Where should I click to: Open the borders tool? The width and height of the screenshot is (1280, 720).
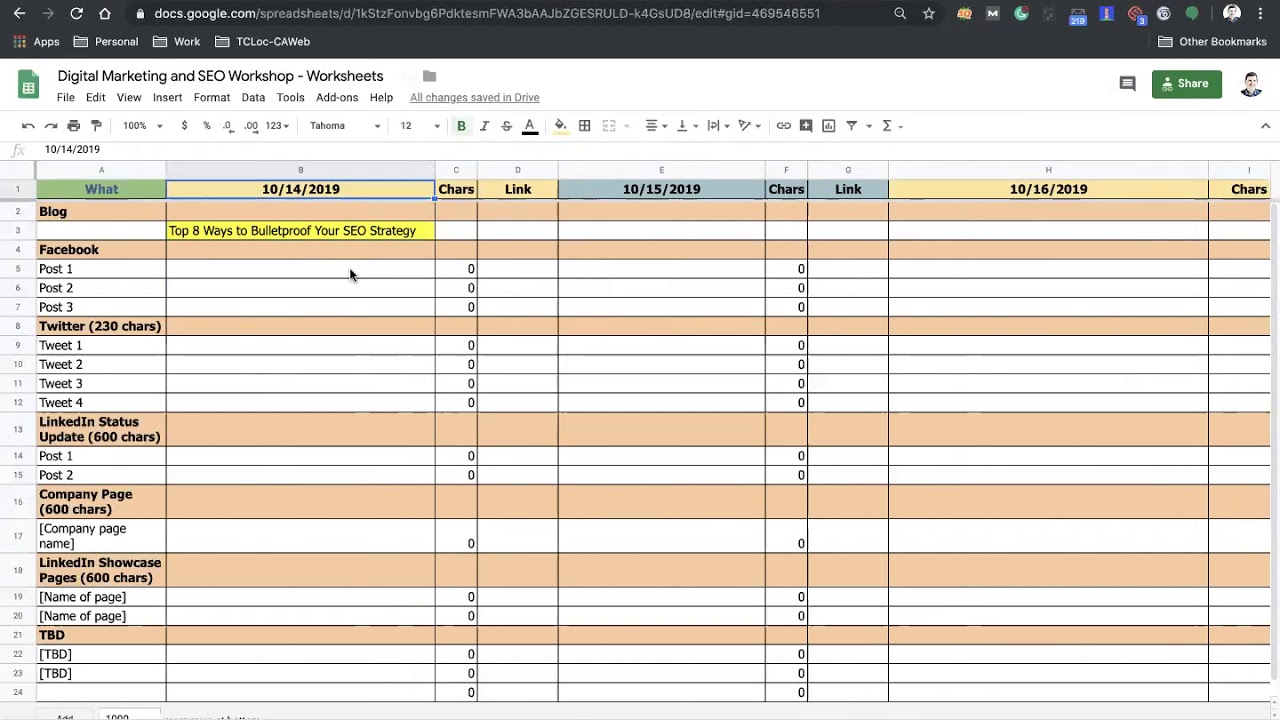coord(584,126)
